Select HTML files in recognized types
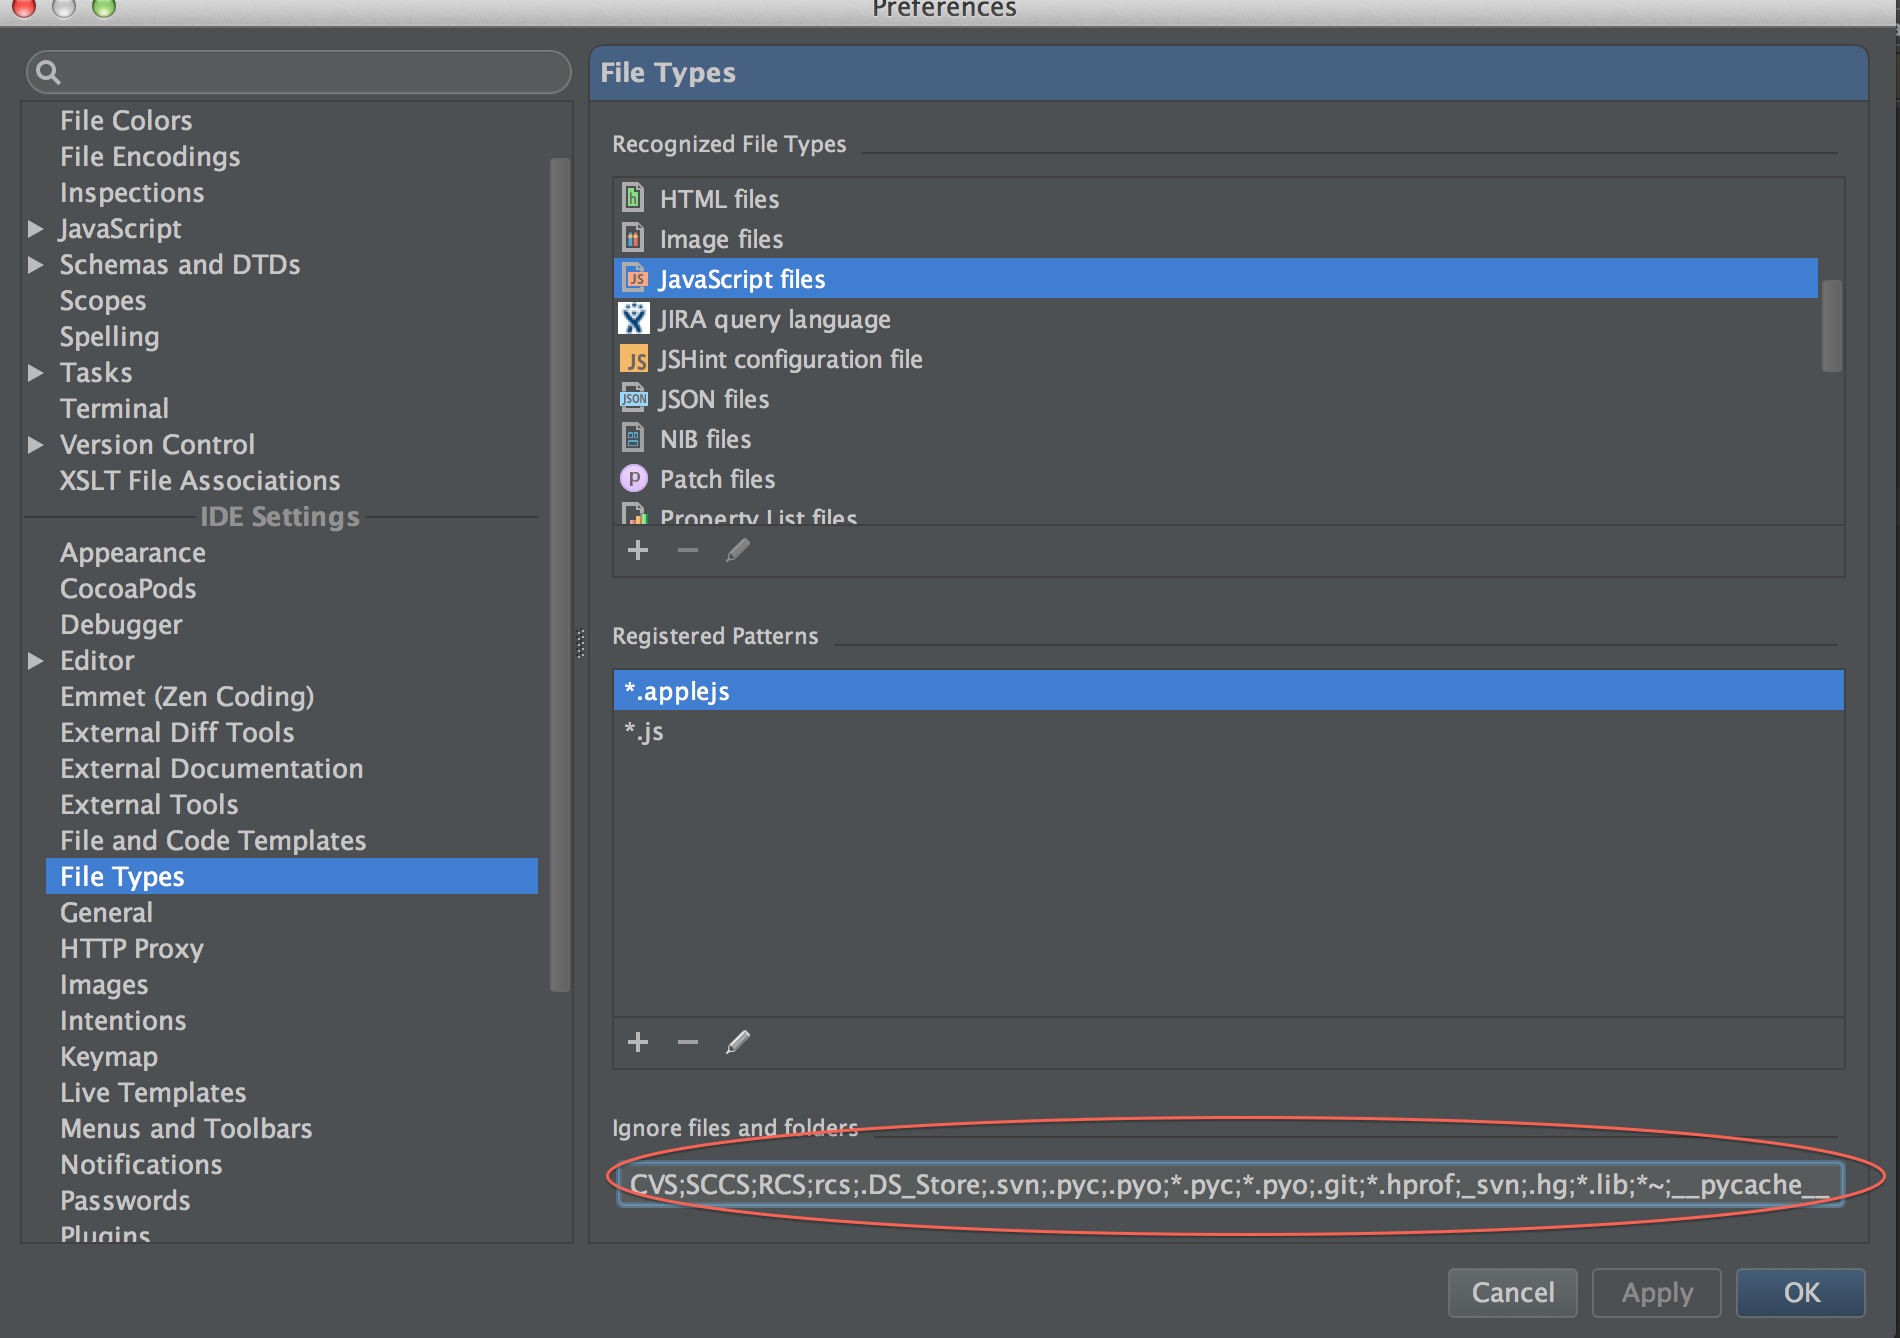Image resolution: width=1900 pixels, height=1338 pixels. coord(1215,199)
